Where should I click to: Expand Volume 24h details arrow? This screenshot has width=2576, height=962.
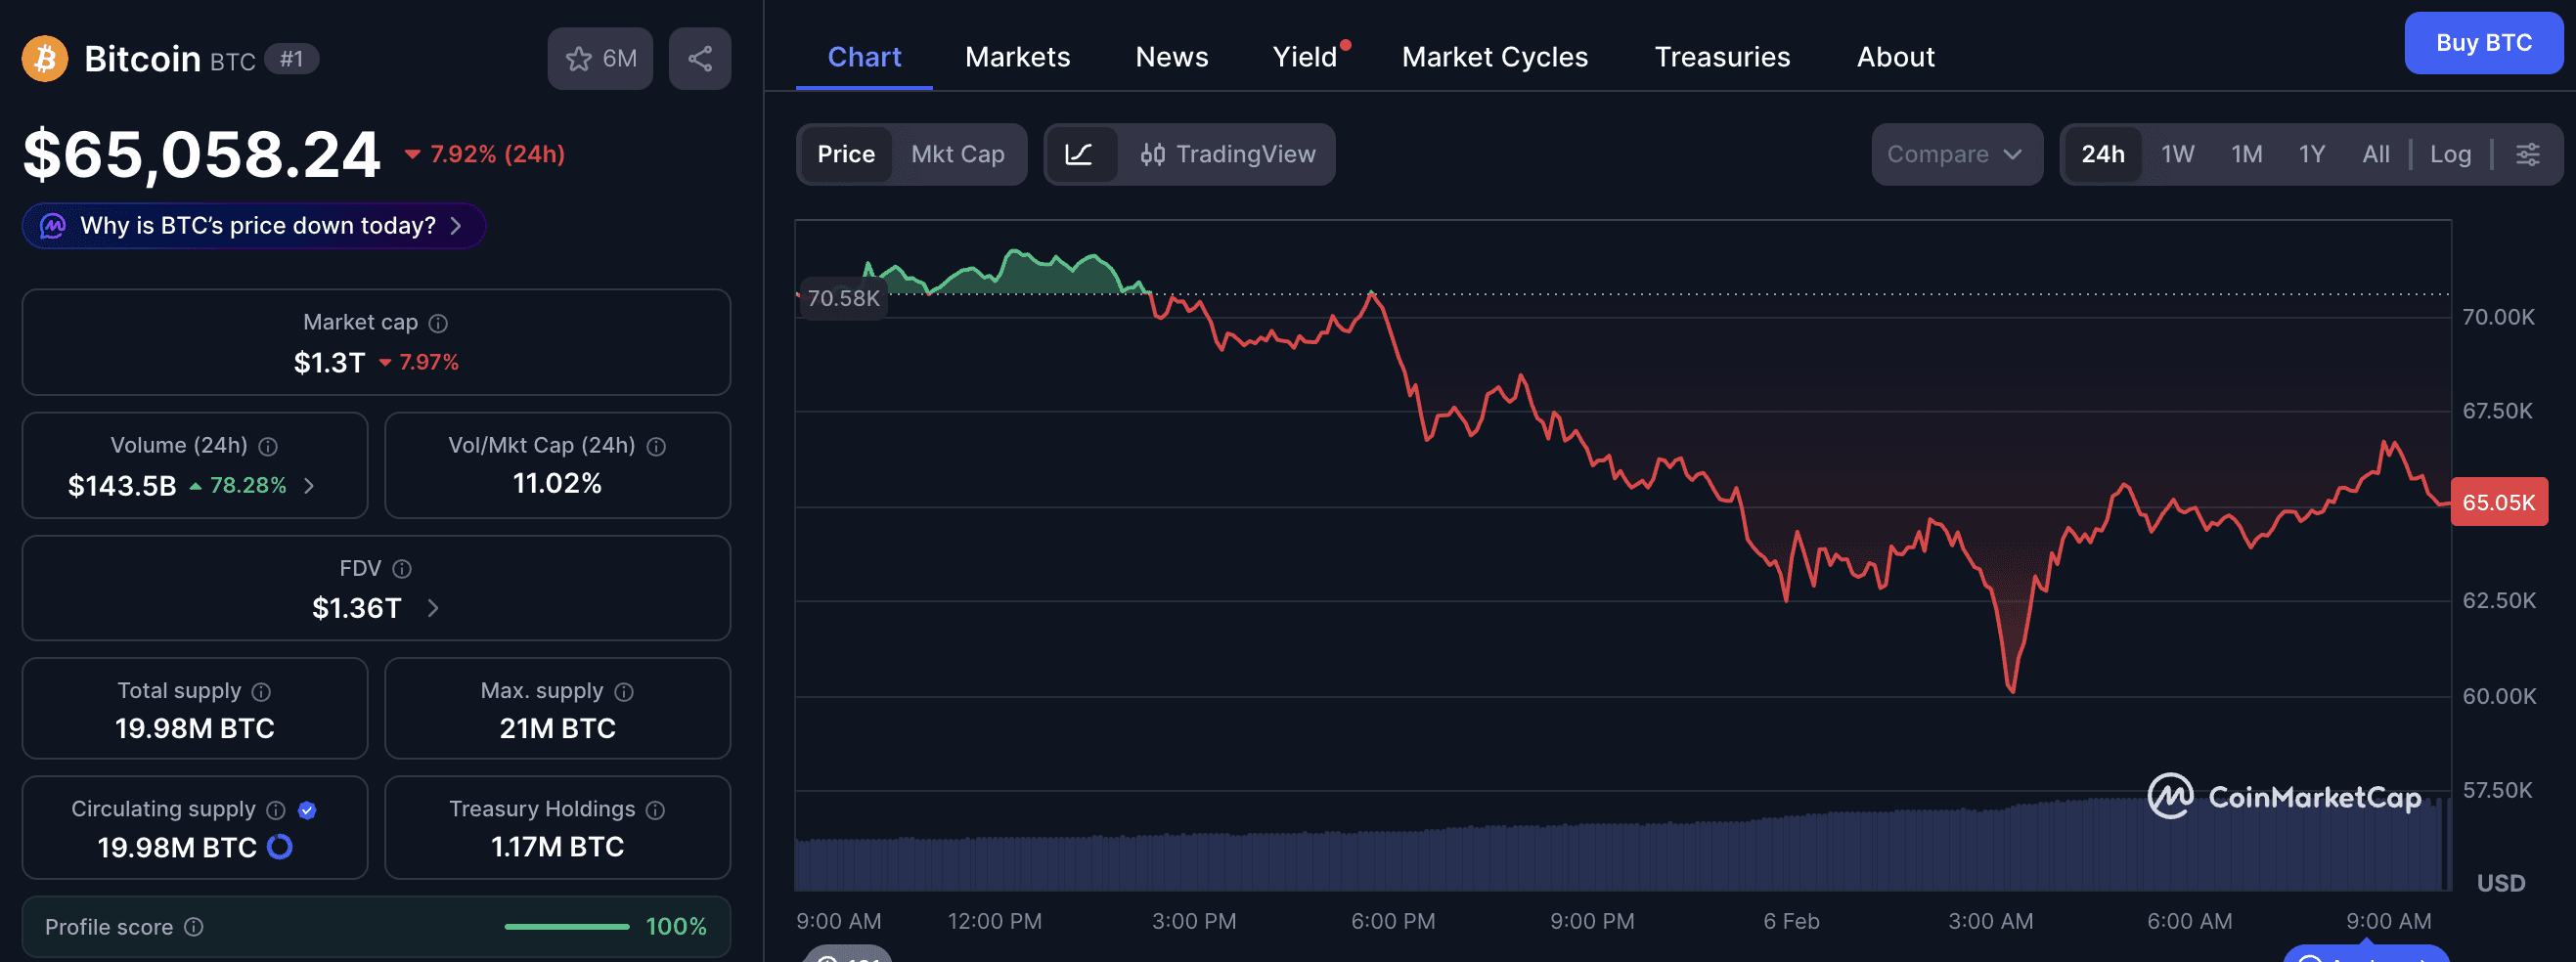309,486
